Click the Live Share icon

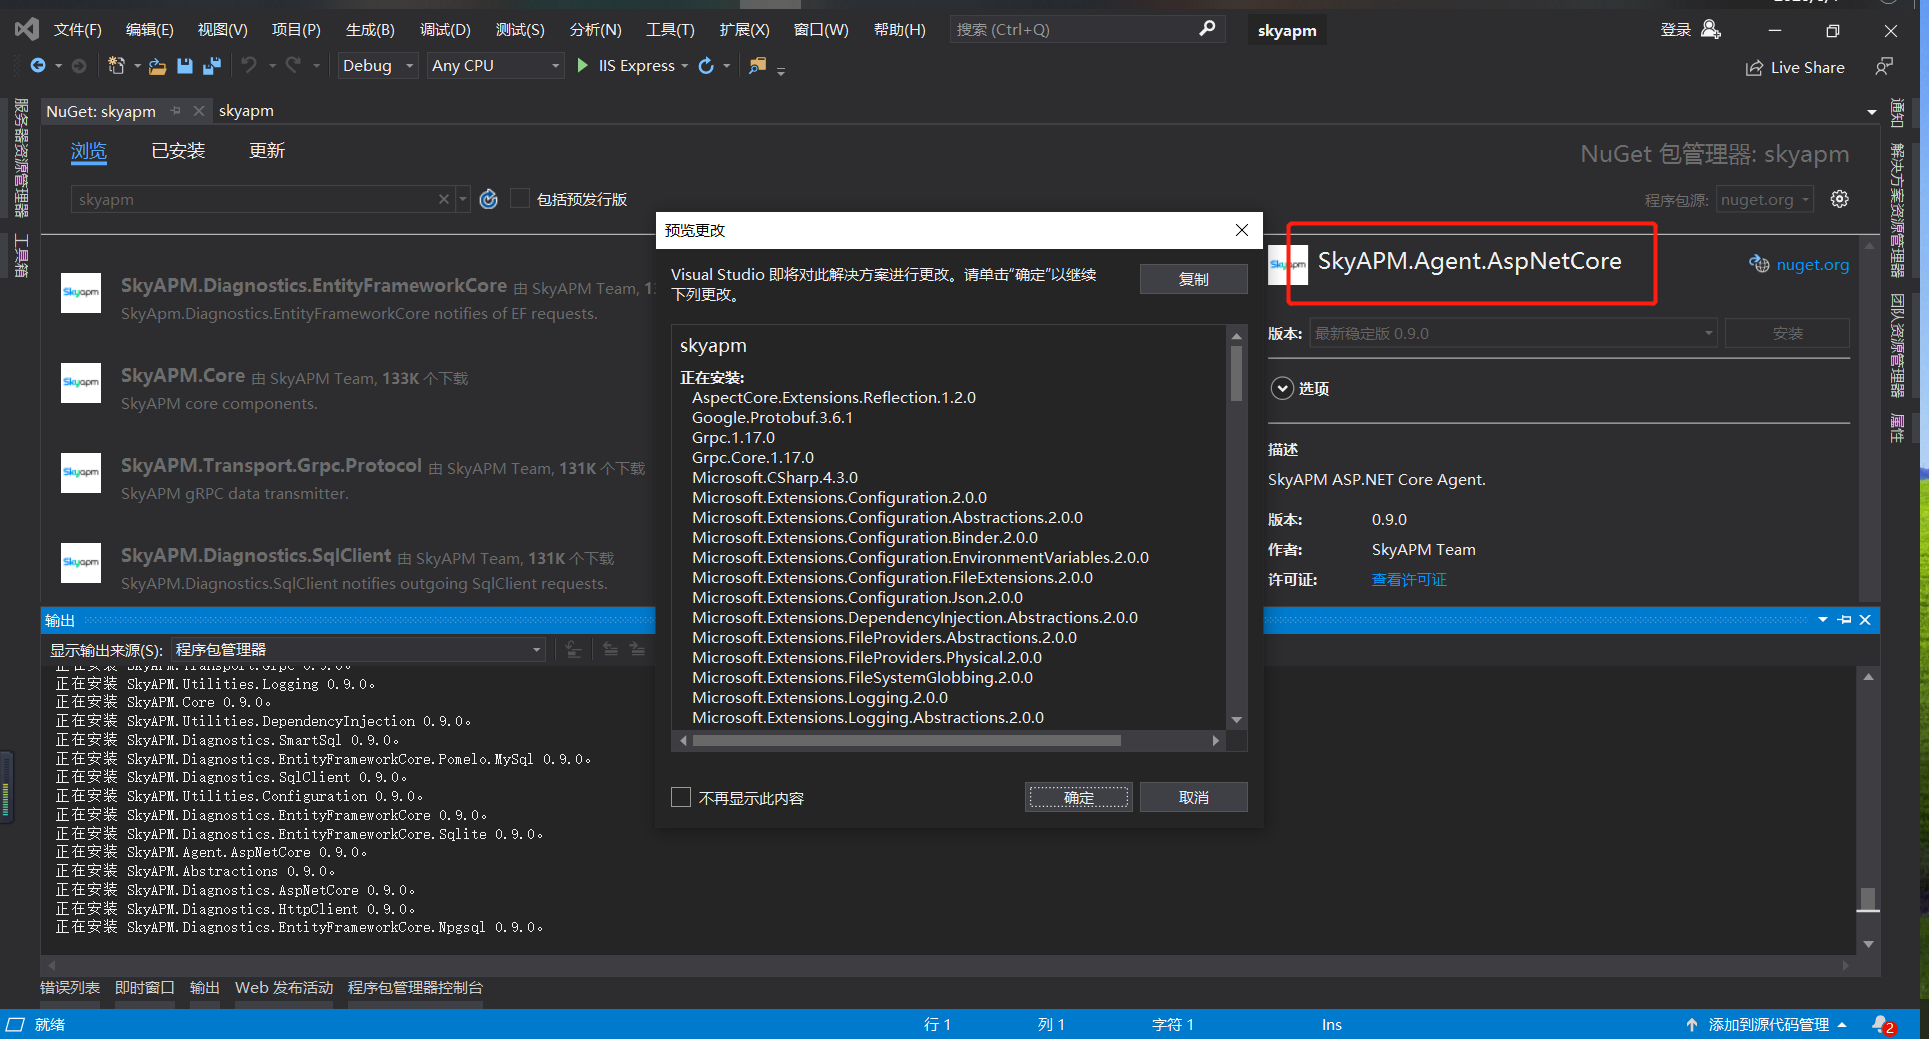[x=1754, y=68]
